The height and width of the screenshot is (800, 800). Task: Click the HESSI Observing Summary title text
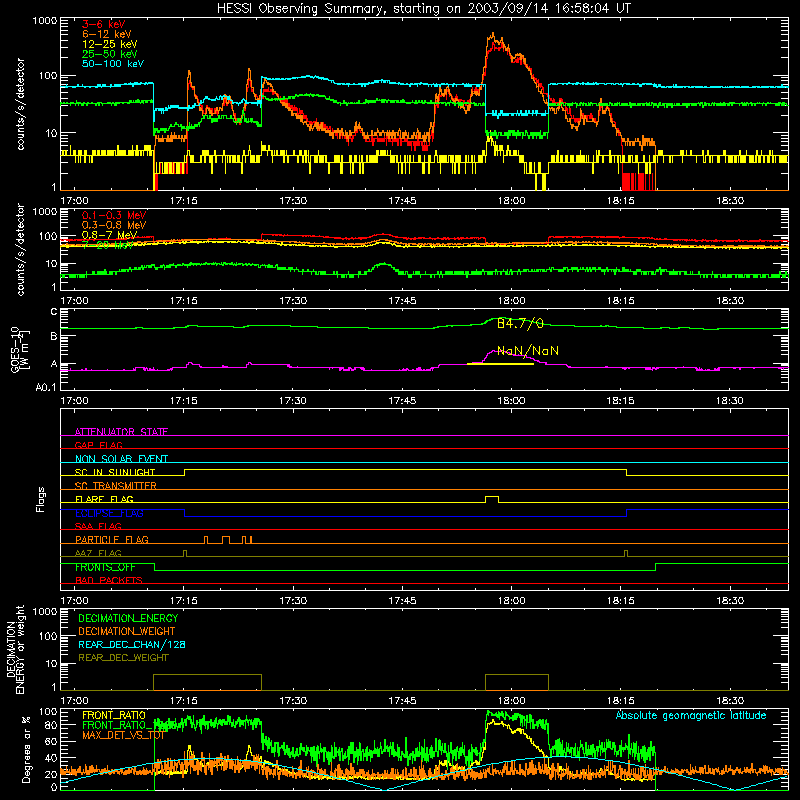[x=423, y=9]
